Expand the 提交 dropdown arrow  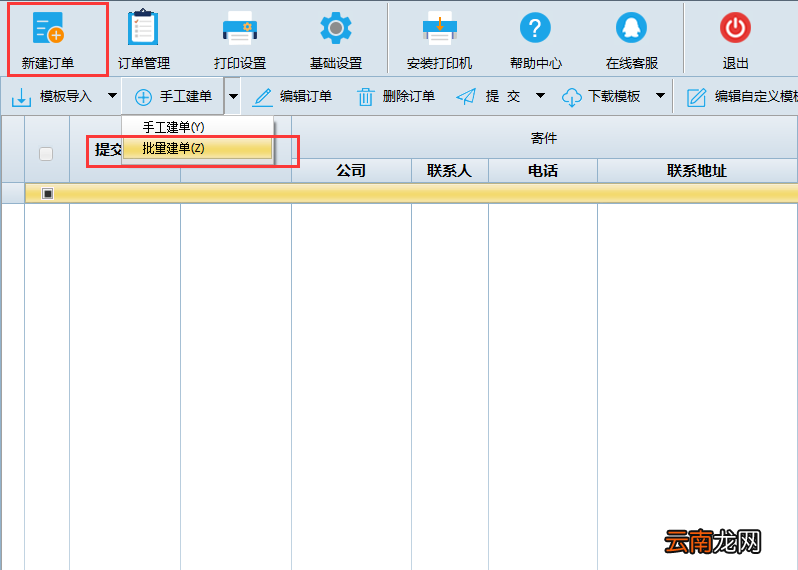(x=540, y=96)
